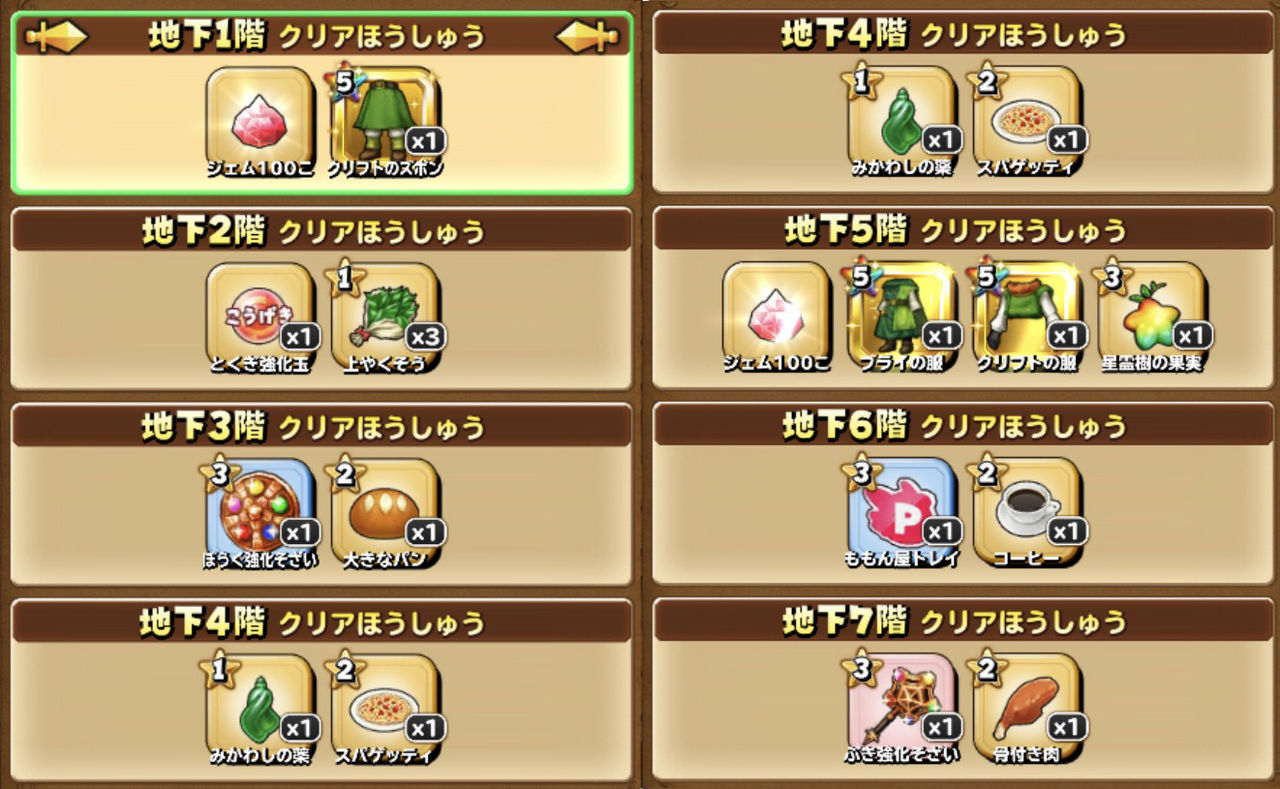
Task: Tap the スパゲッティ plate in right 地下4階 panel
Action: coord(1028,122)
